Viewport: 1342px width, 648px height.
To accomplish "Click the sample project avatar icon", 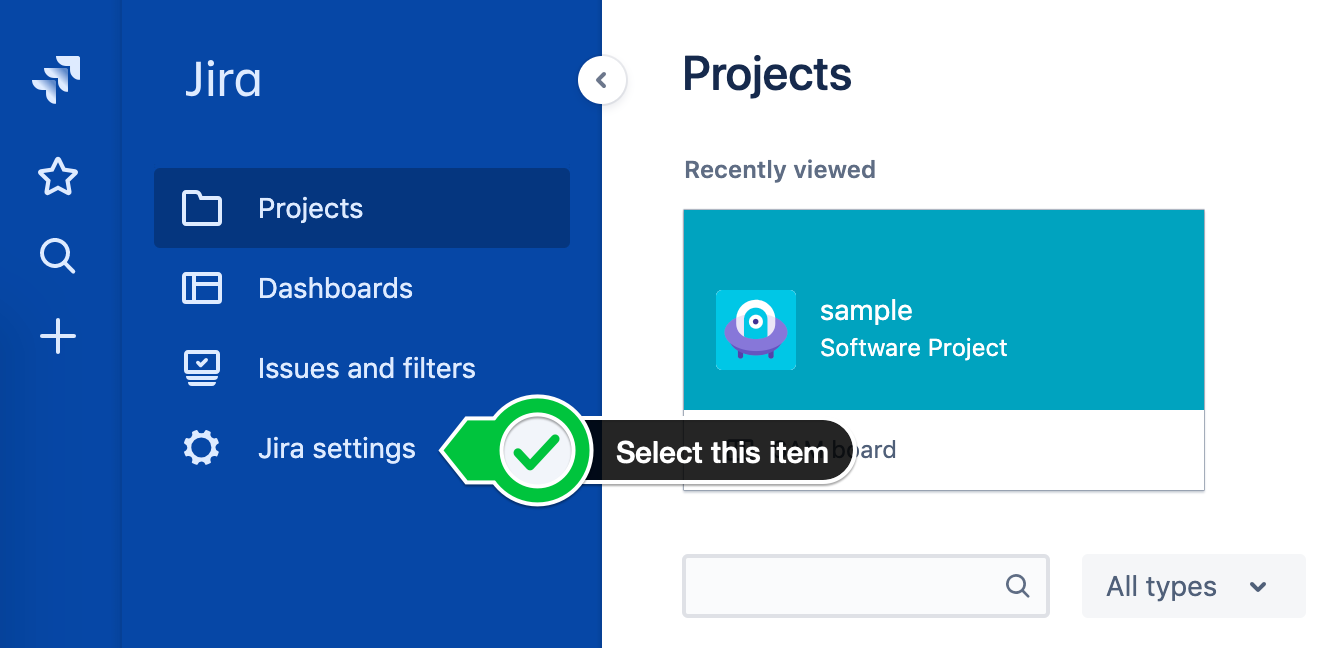I will 756,330.
